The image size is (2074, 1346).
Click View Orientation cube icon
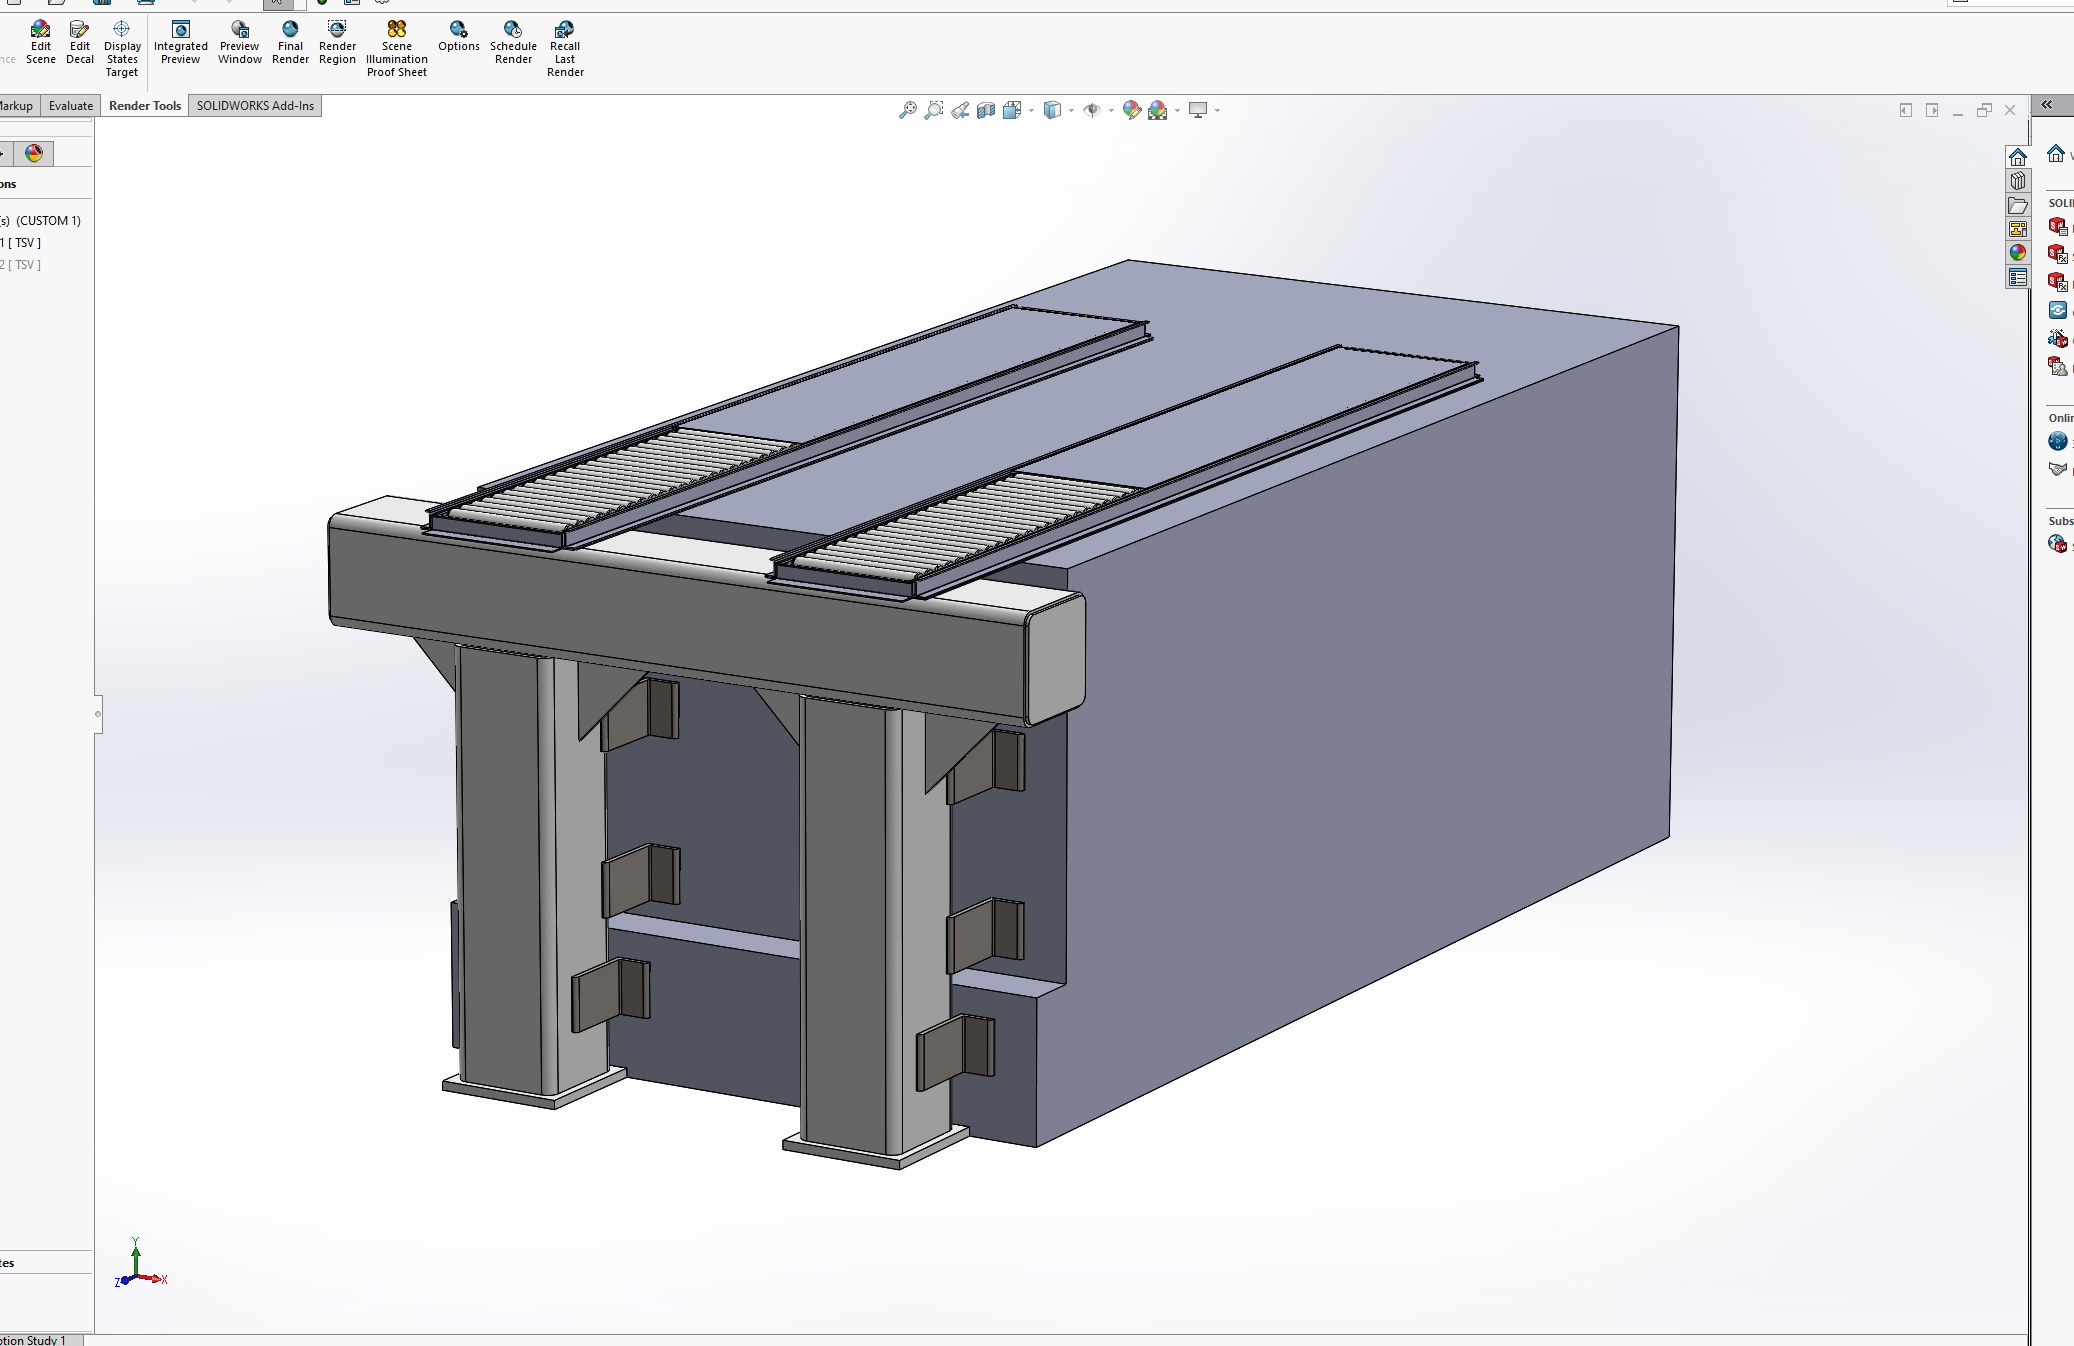tap(1012, 110)
